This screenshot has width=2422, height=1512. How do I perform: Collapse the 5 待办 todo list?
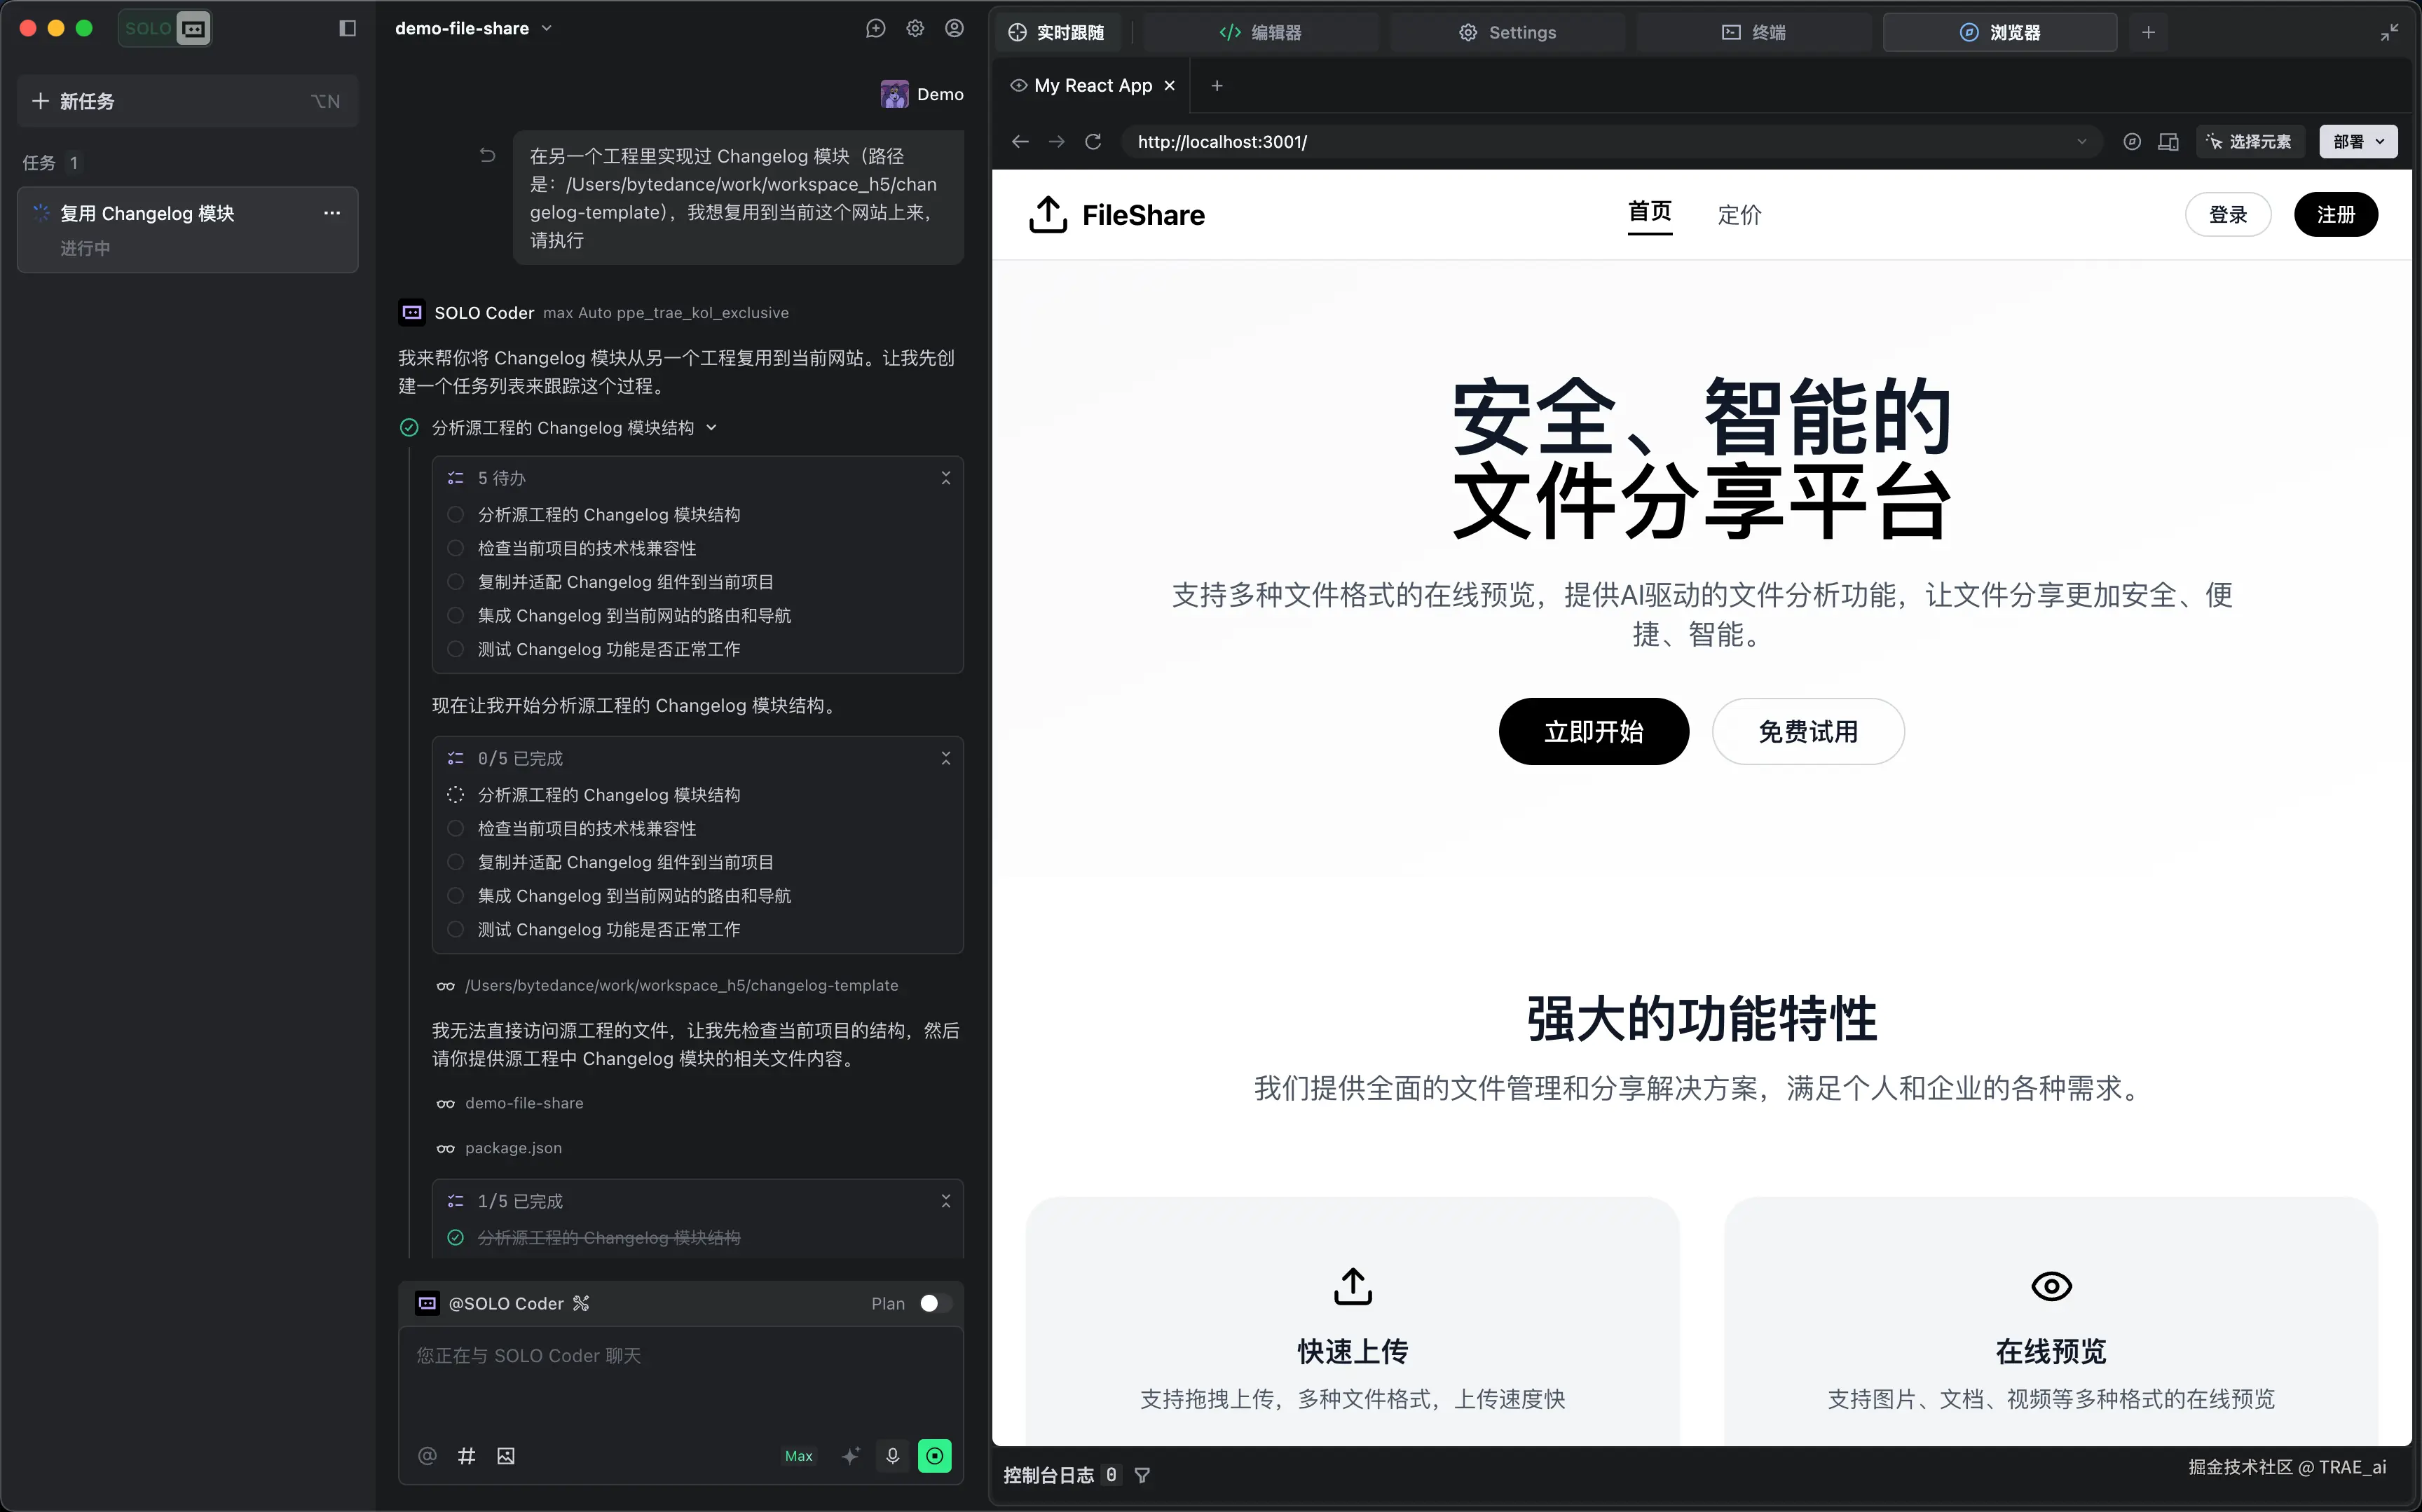(945, 478)
